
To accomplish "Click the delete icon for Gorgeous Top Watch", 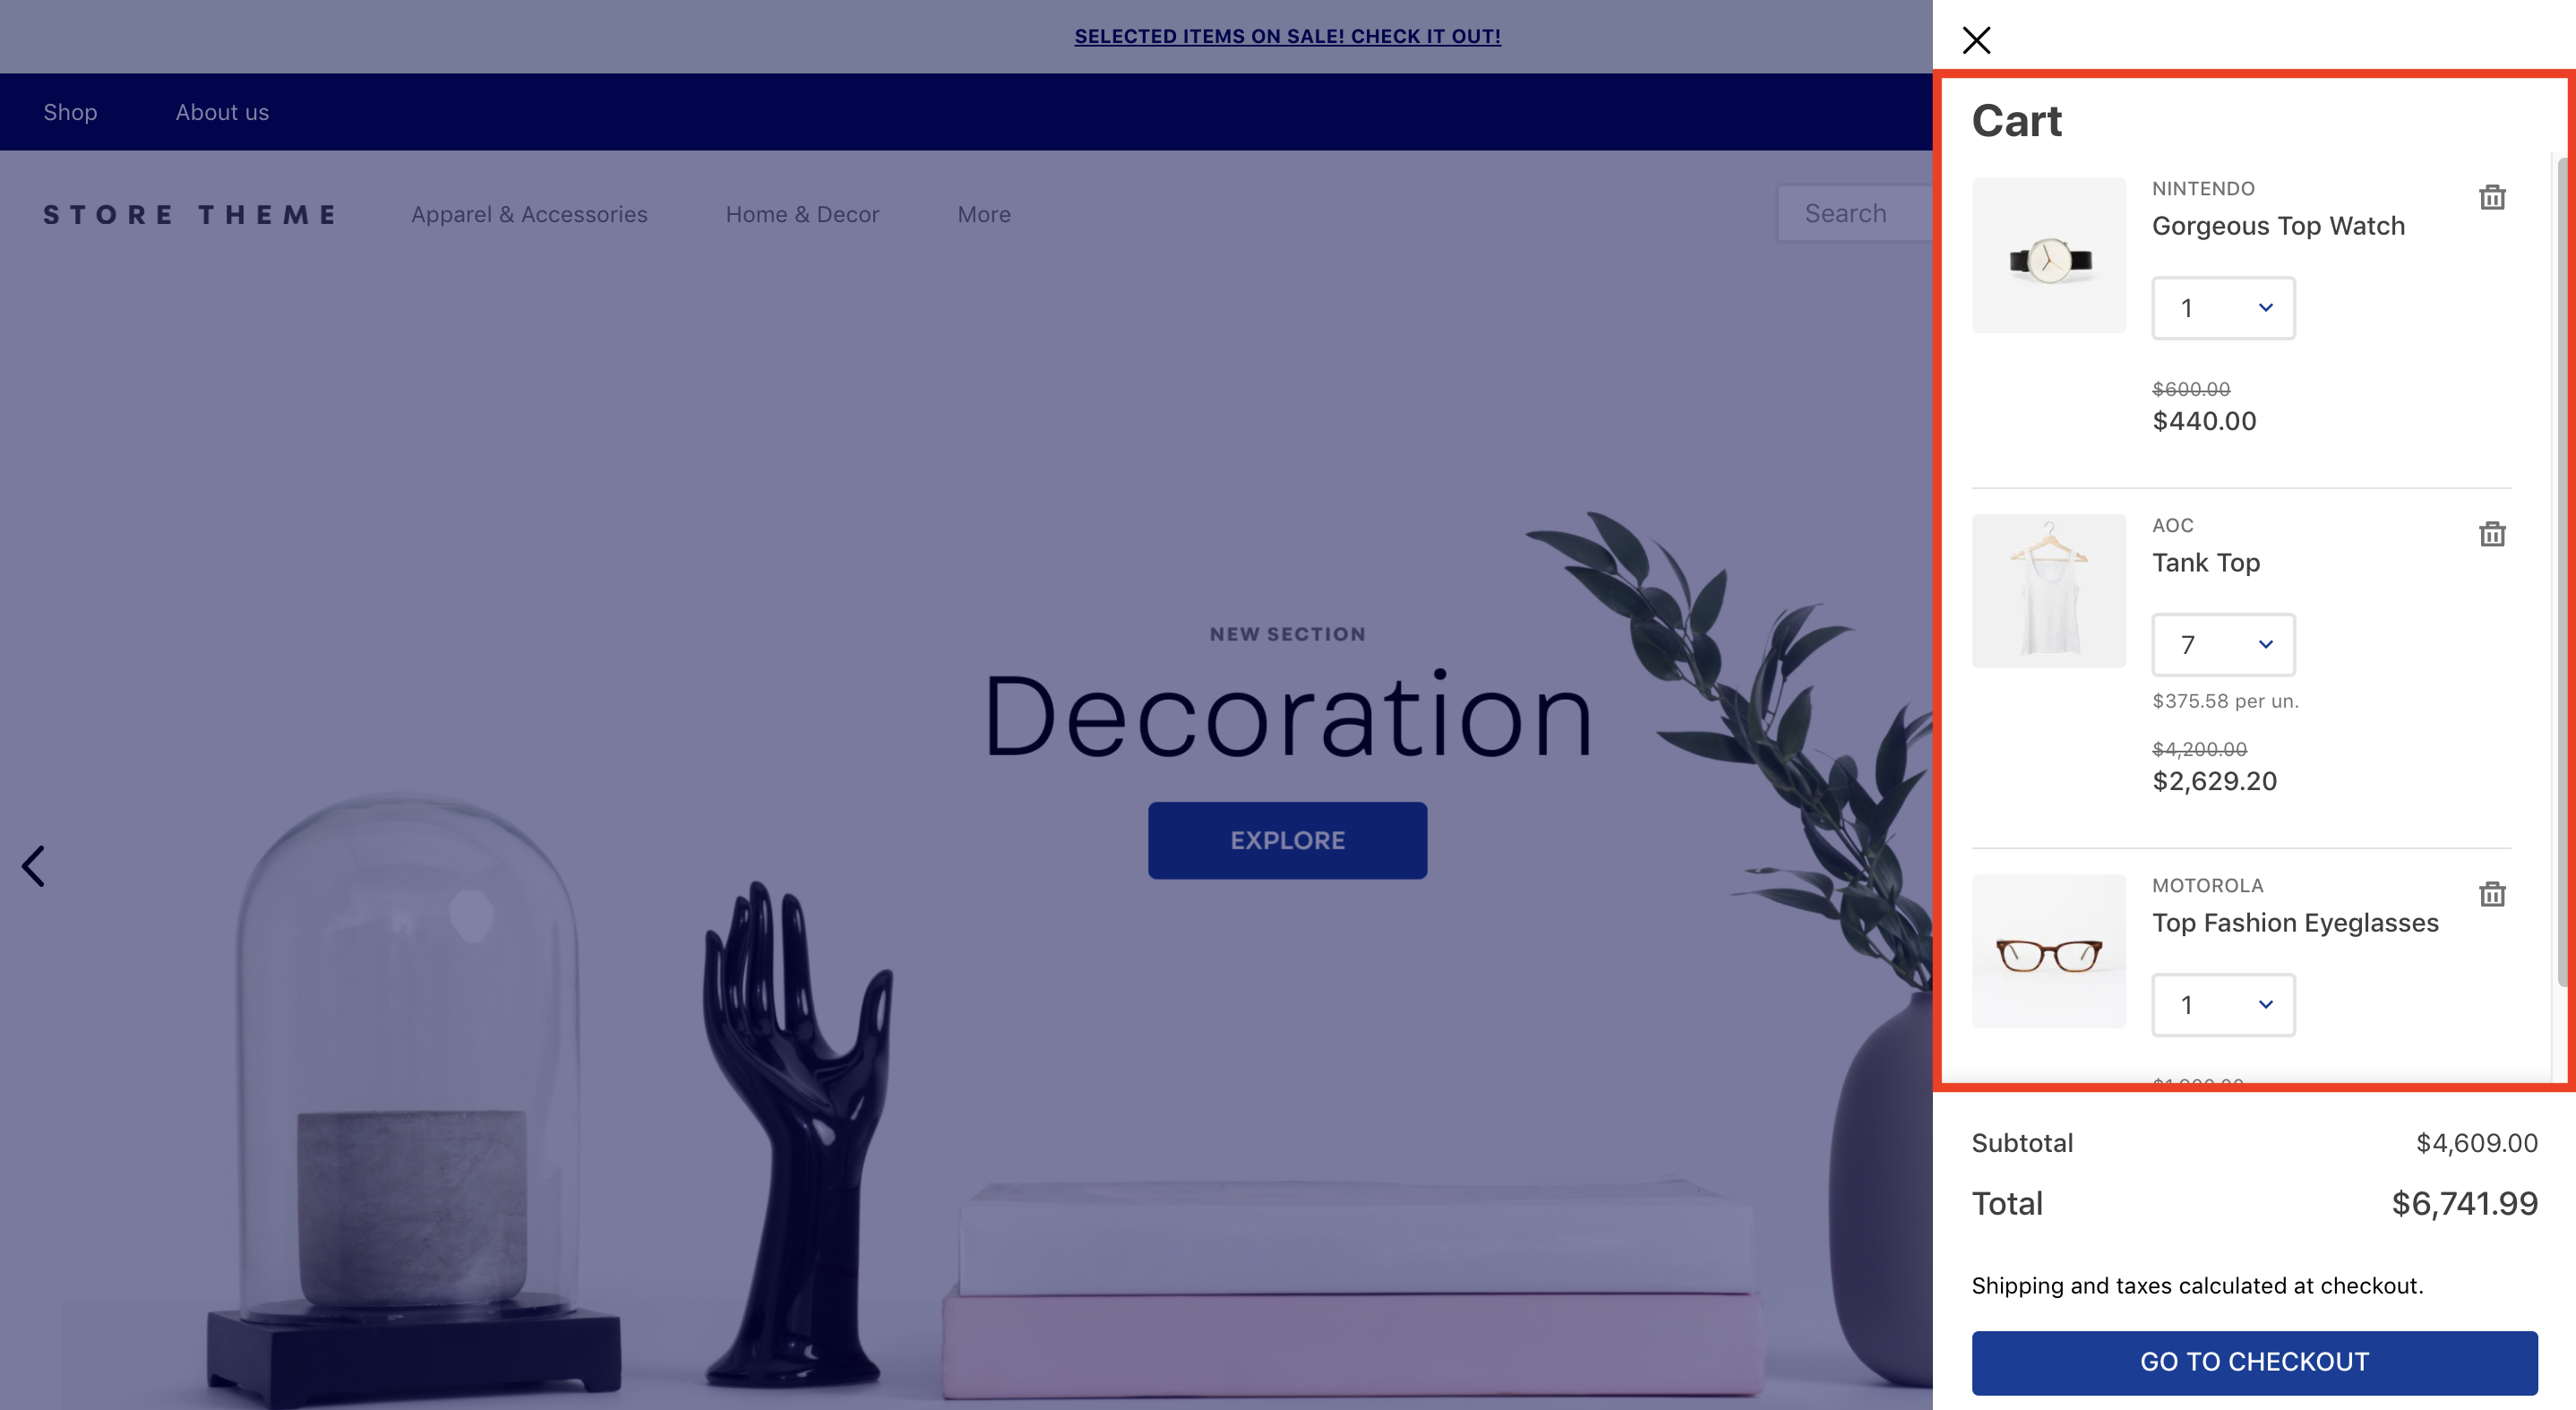I will coord(2493,196).
